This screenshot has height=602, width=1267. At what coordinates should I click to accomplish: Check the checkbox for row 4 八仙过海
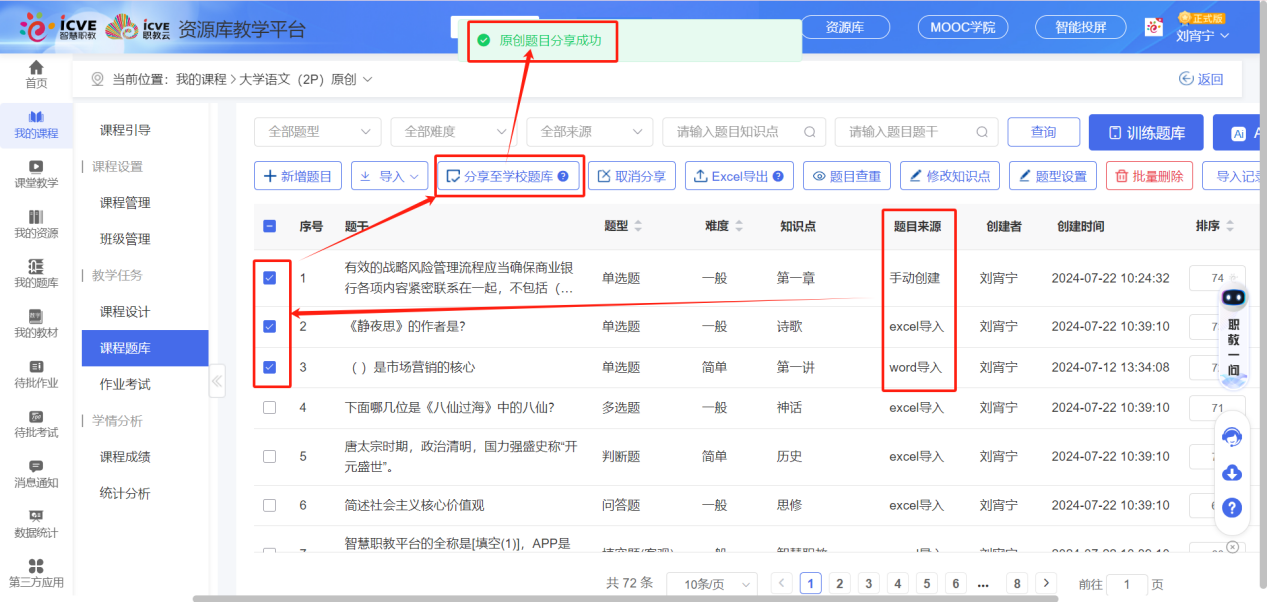(269, 407)
